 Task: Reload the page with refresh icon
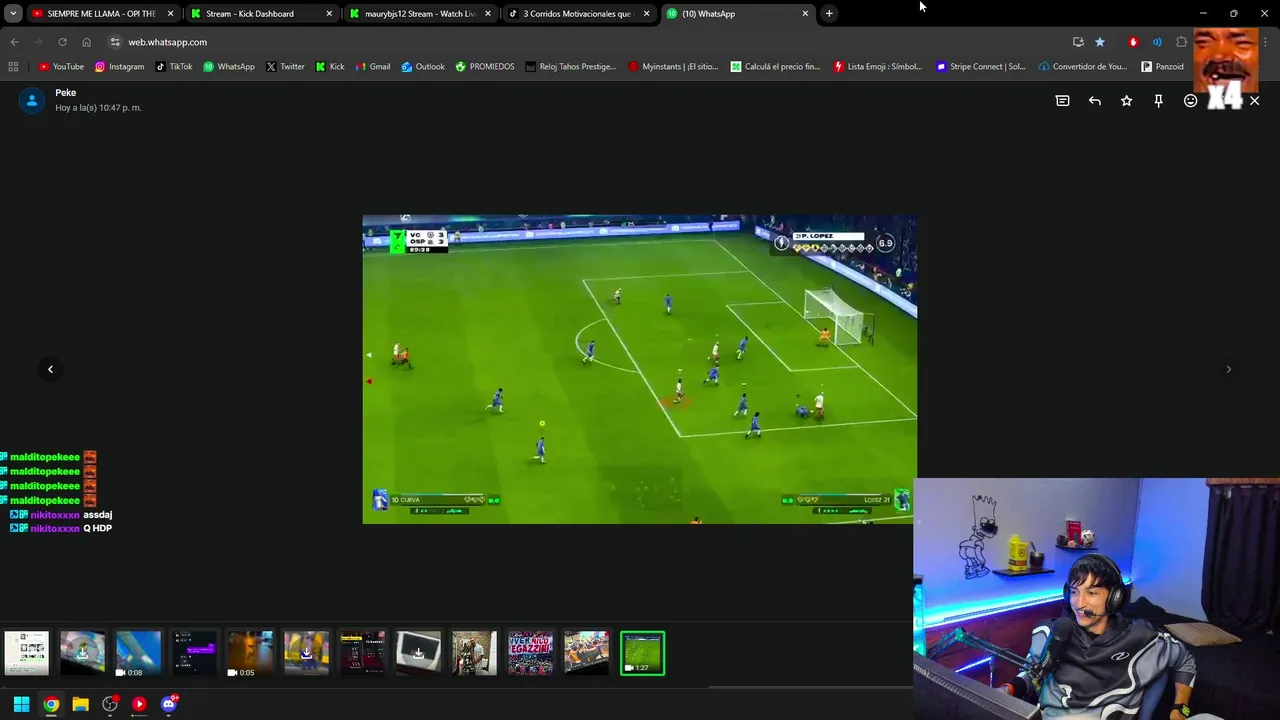pos(62,42)
